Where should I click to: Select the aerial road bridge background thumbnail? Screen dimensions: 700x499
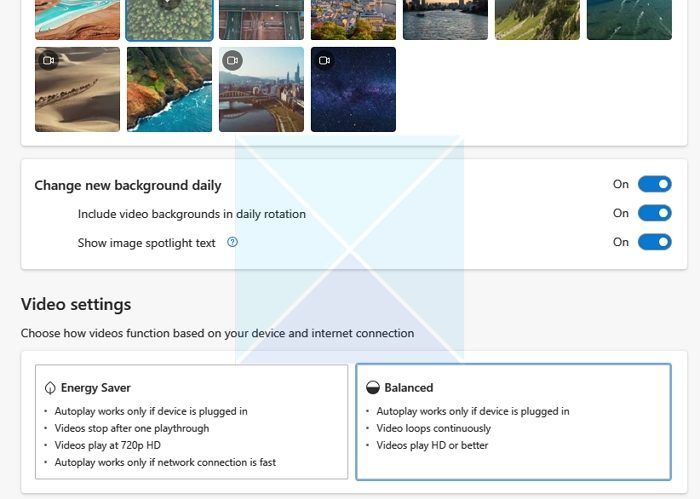(x=261, y=19)
